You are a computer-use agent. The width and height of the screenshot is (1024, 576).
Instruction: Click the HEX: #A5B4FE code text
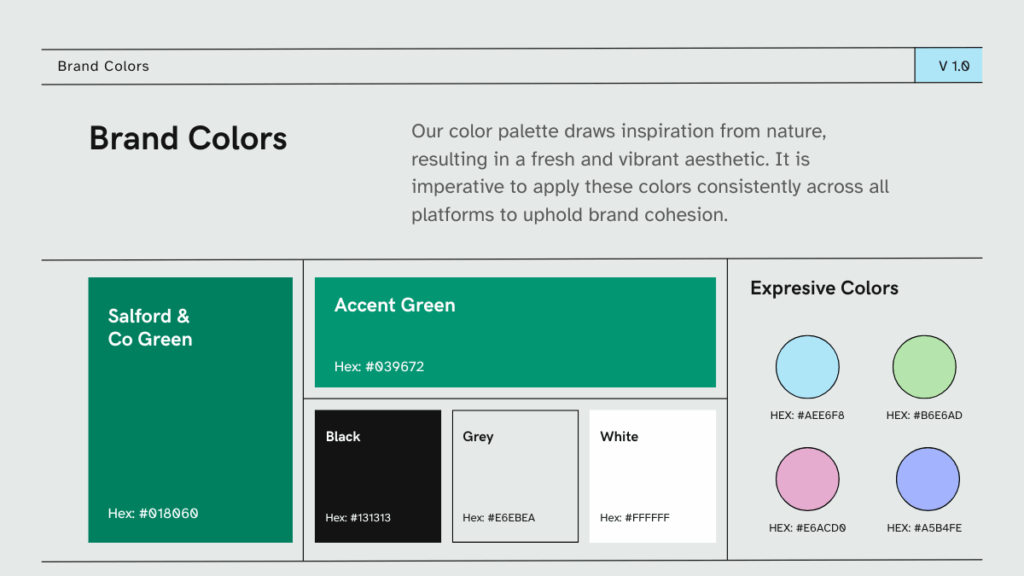(924, 528)
